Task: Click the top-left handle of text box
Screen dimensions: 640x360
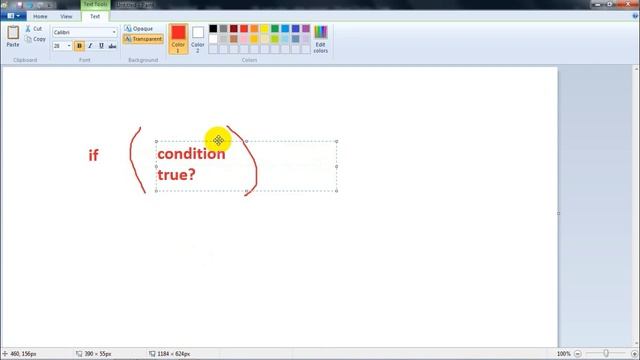Action: [156, 141]
